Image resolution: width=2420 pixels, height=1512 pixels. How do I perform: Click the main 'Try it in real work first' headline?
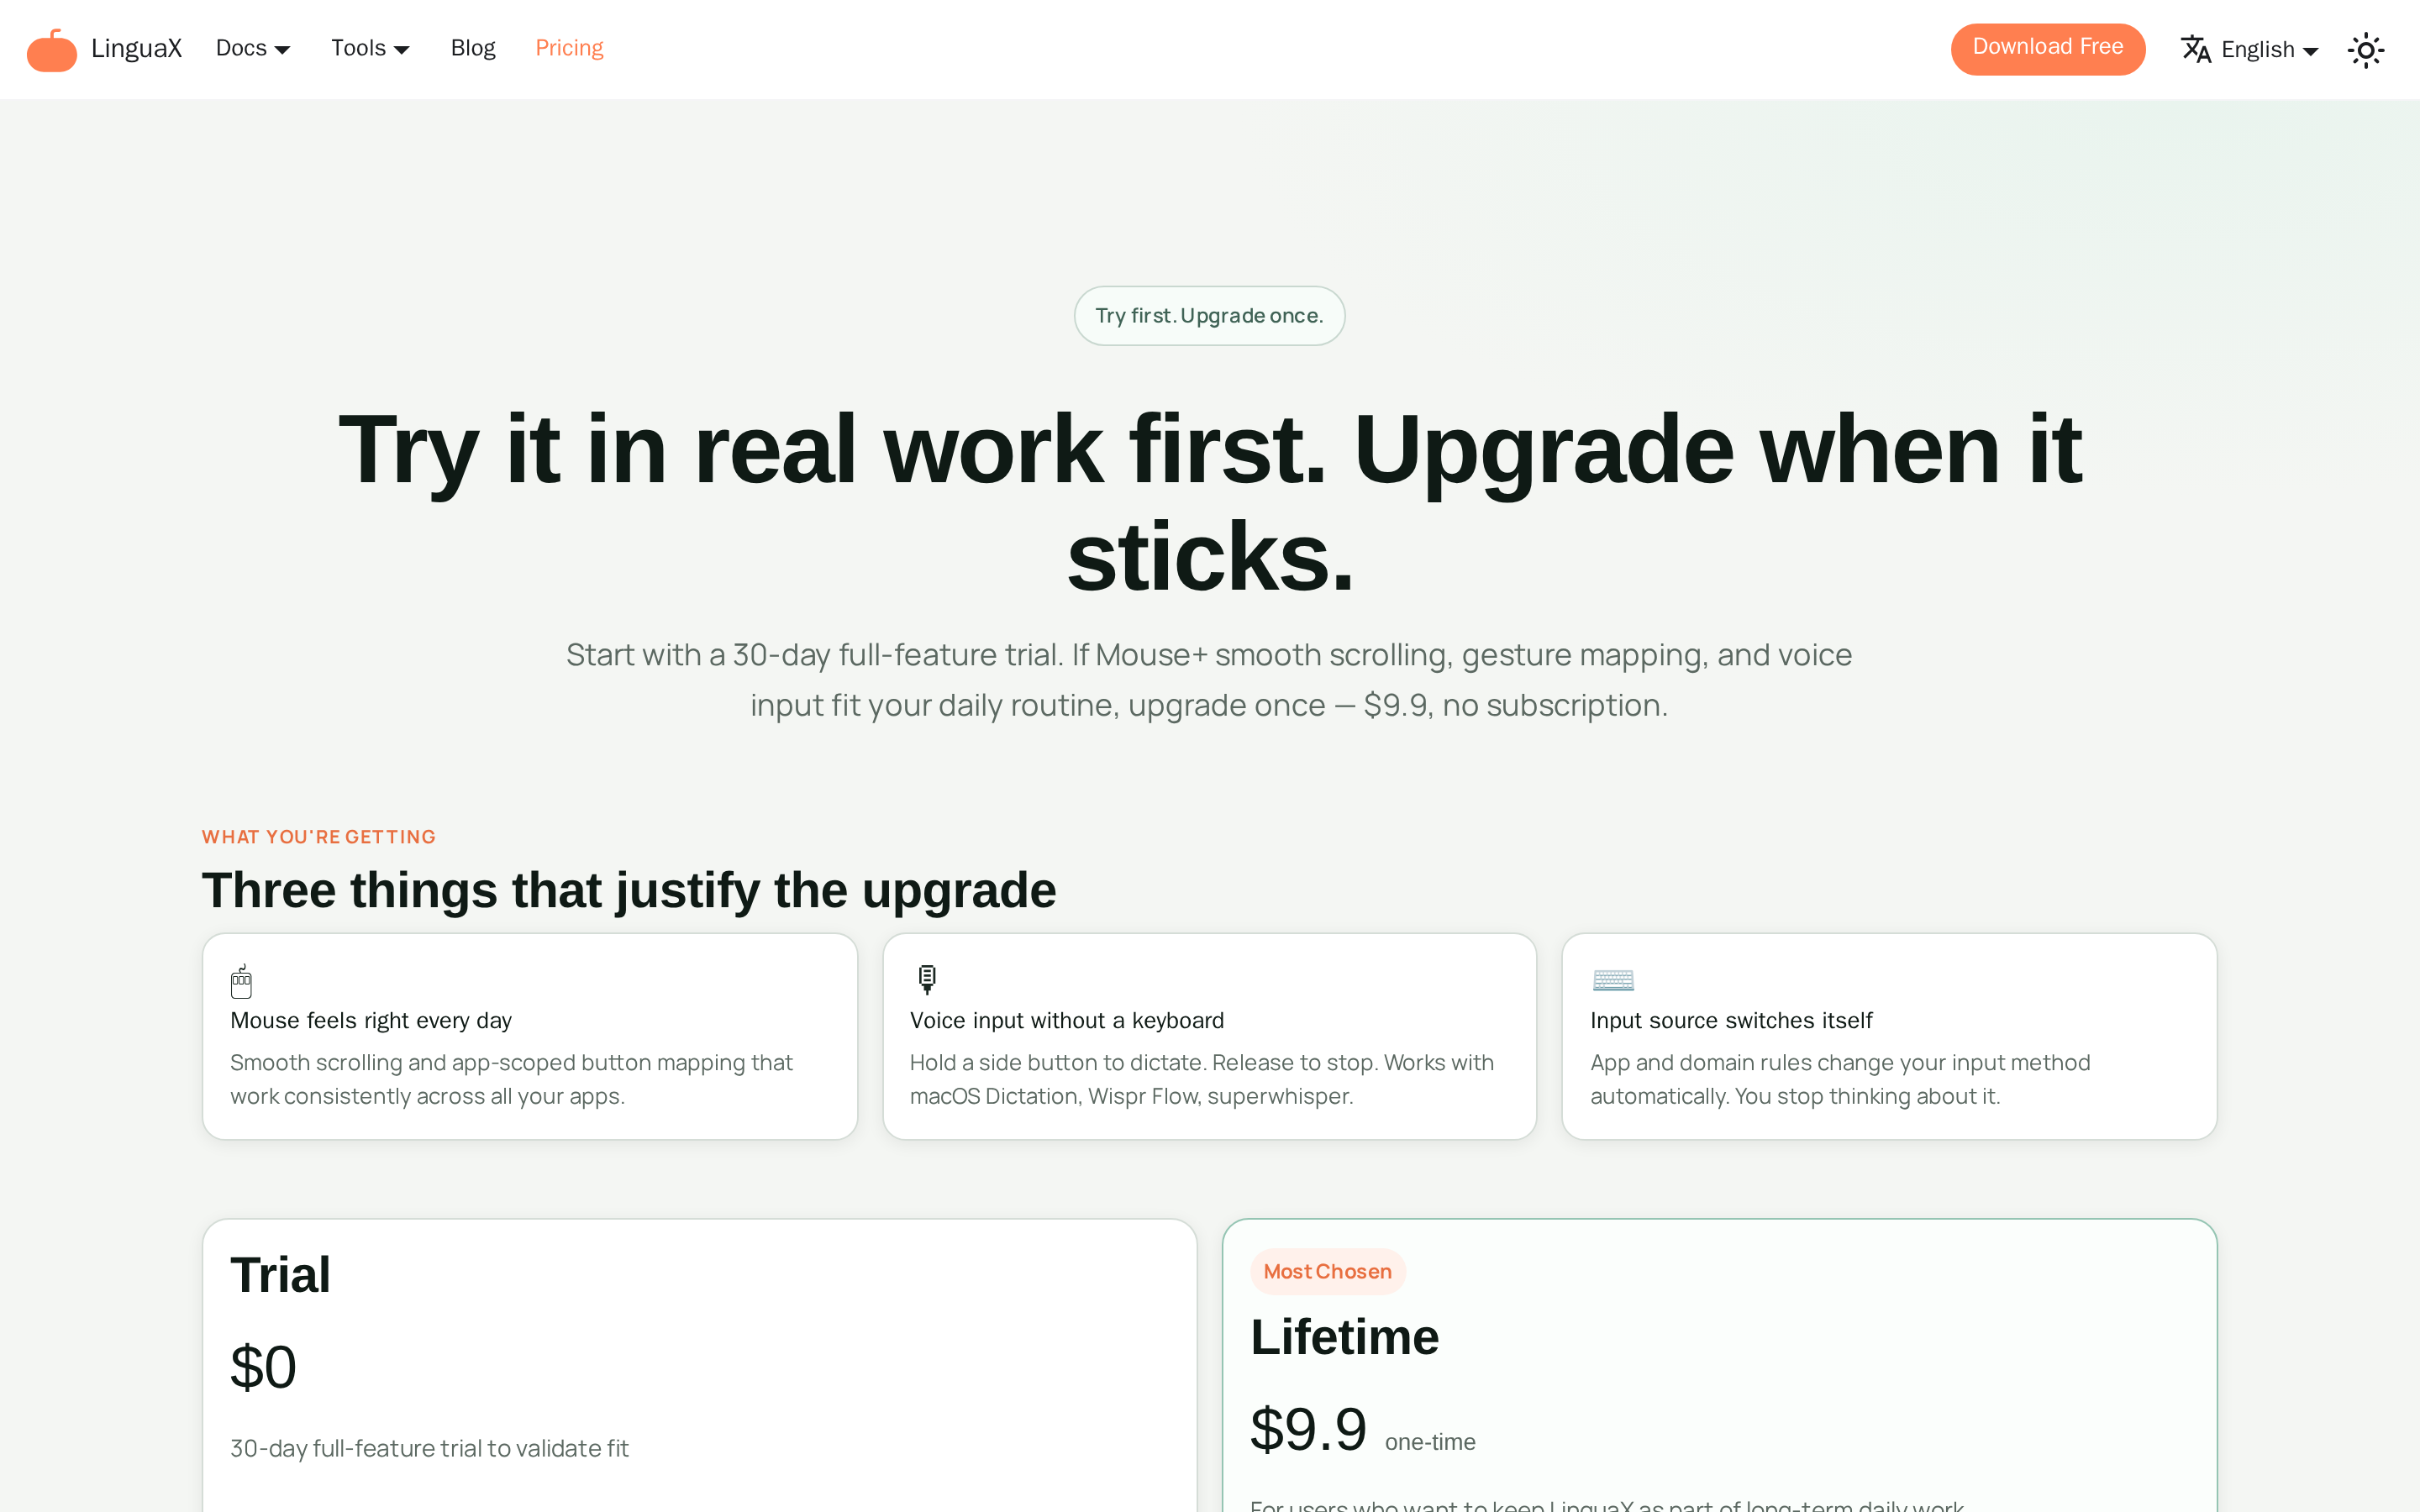click(1210, 503)
